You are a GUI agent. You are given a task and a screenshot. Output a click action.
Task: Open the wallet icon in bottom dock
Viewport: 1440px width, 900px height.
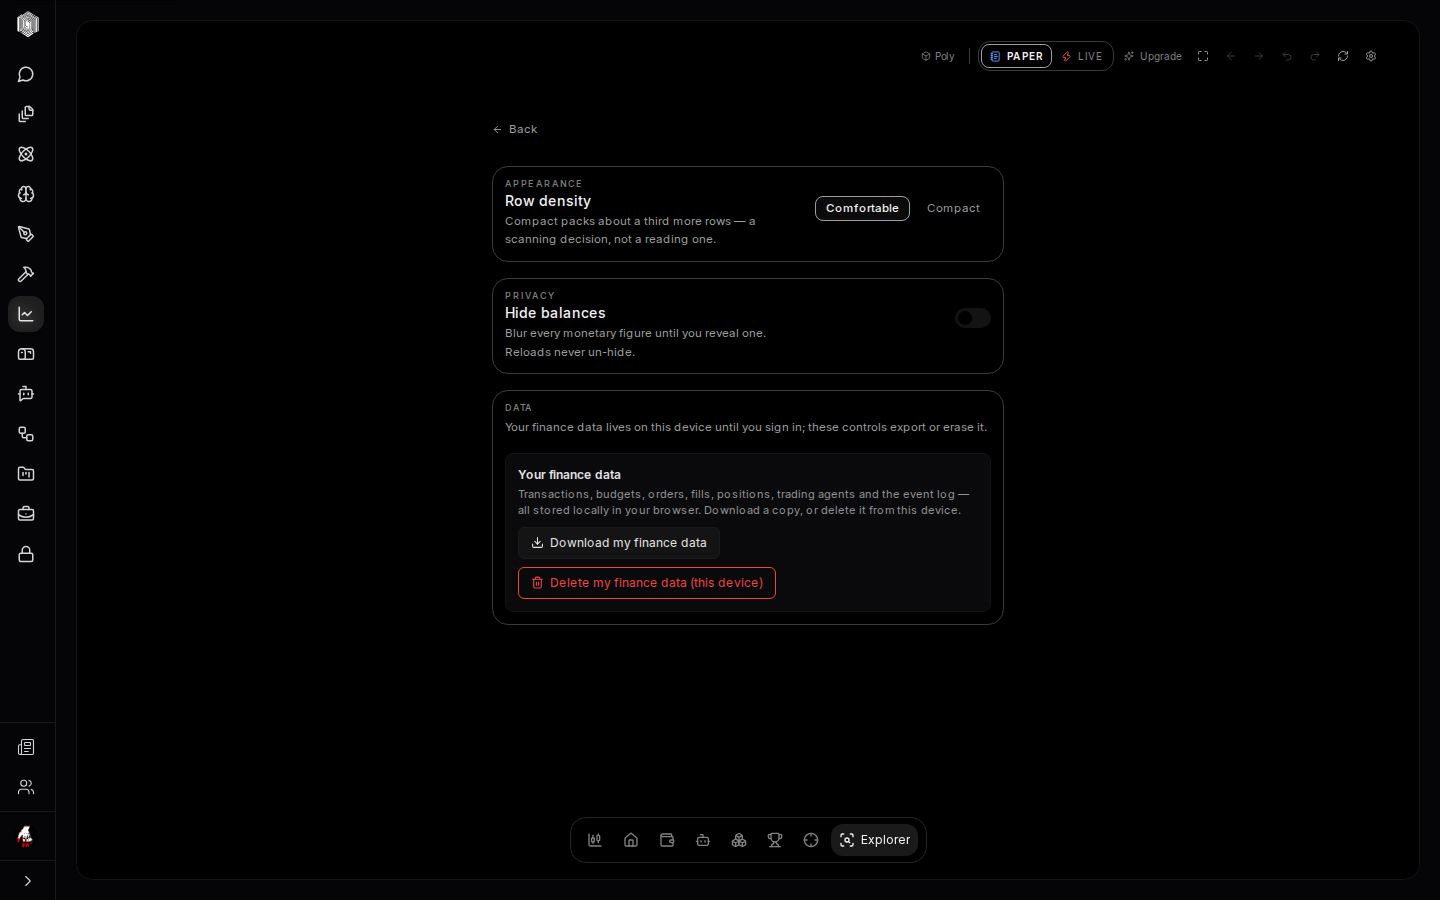667,840
